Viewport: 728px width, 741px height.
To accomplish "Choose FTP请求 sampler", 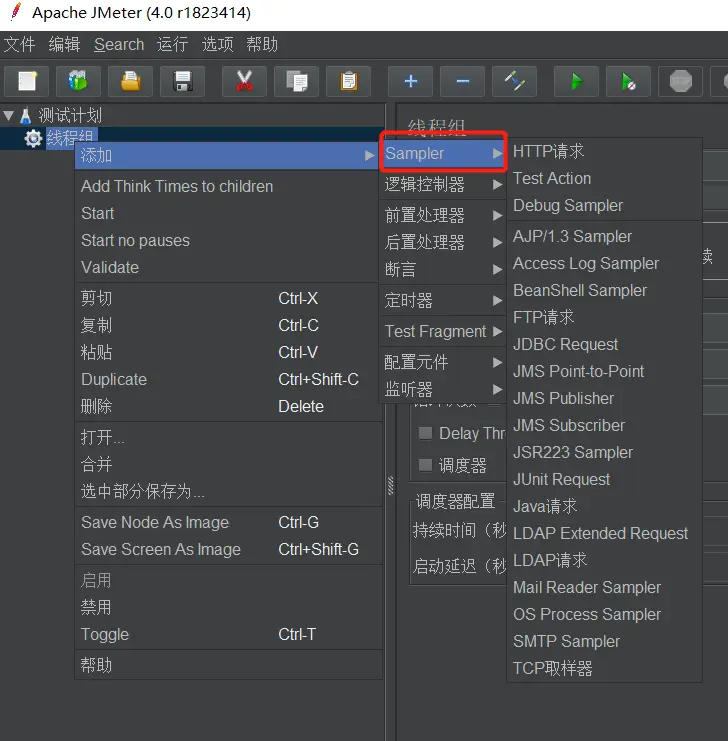I will click(x=604, y=317).
